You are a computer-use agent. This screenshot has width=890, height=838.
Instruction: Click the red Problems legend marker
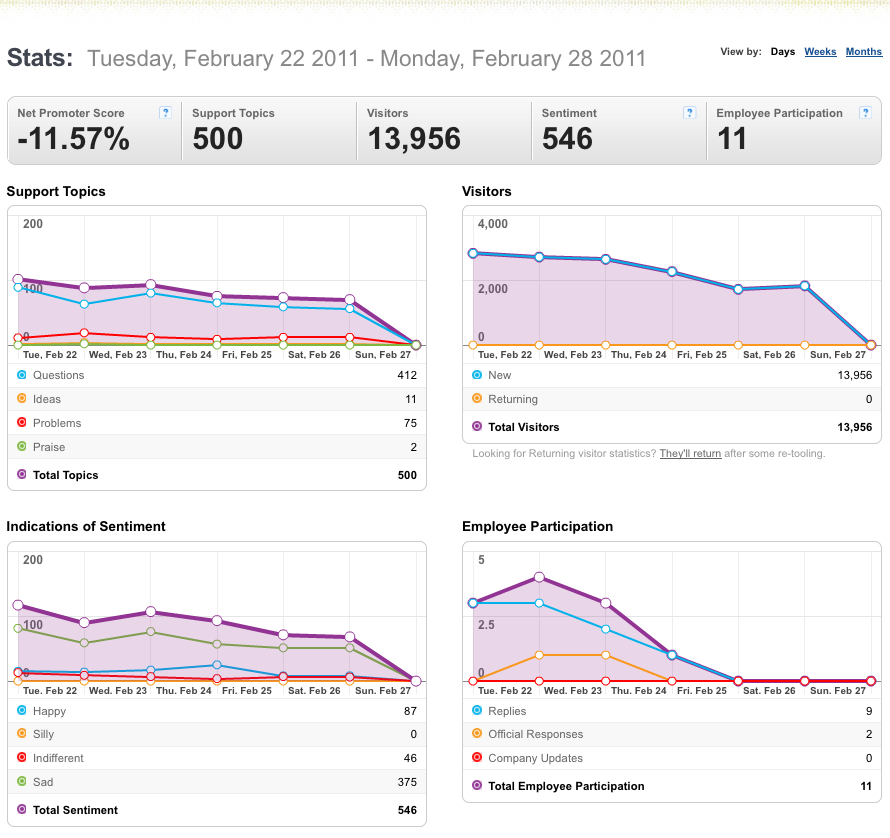[22, 422]
